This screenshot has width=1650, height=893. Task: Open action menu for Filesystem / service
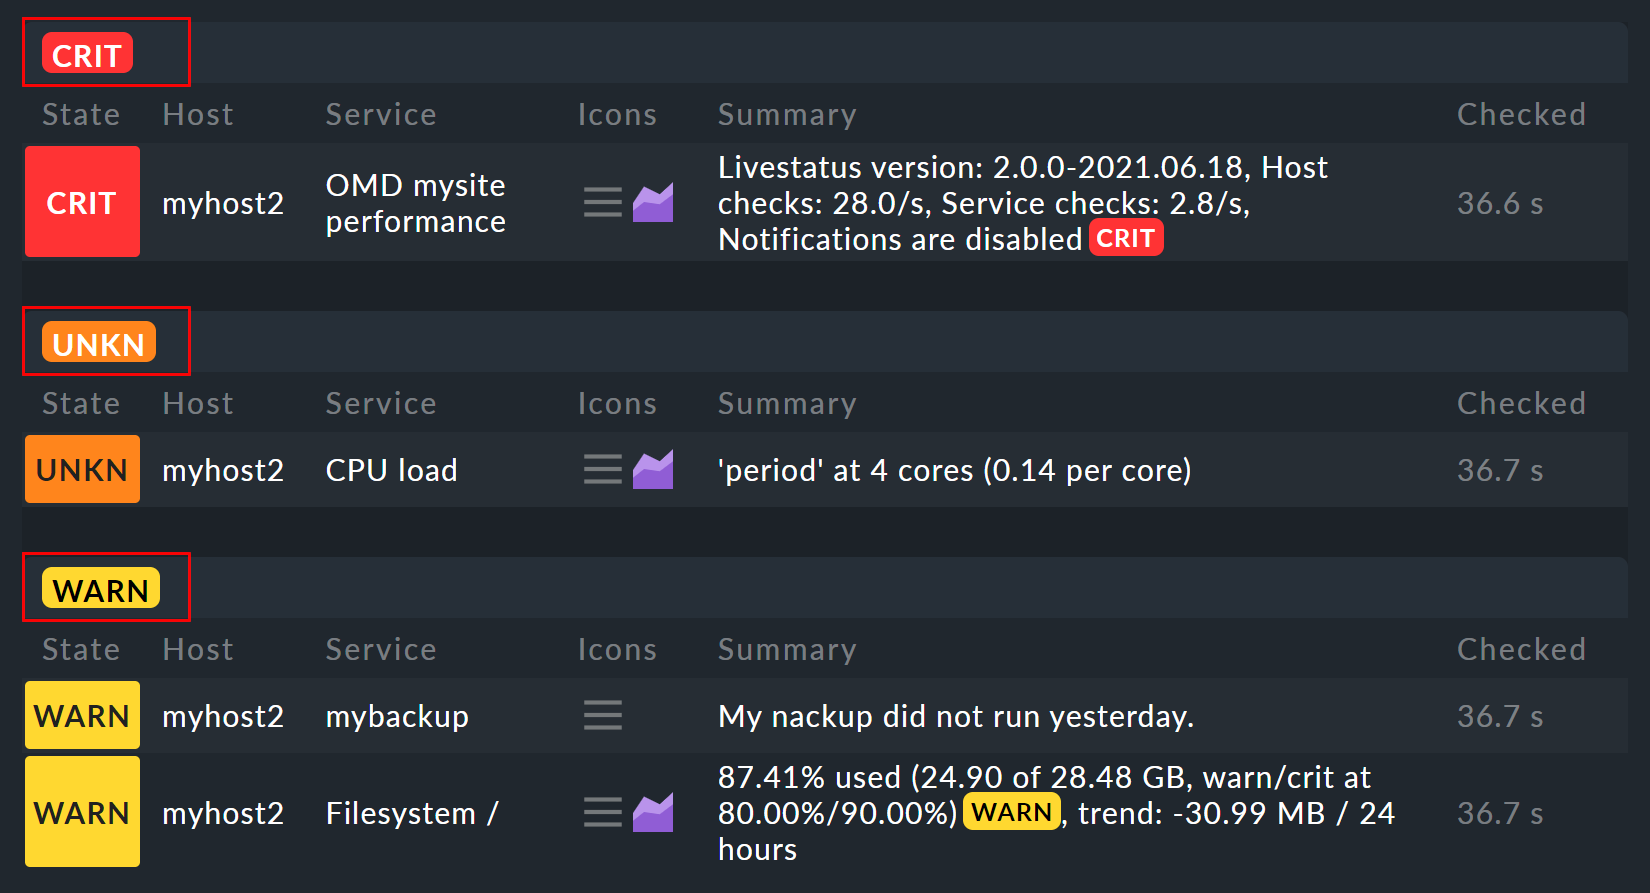[x=602, y=813]
